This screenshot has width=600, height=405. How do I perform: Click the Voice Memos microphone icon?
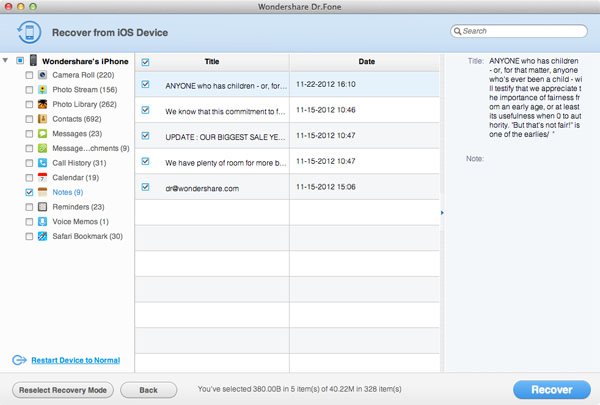pyautogui.click(x=42, y=222)
